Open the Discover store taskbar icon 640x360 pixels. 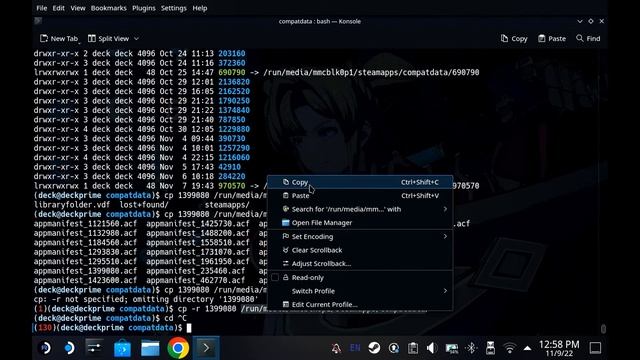coord(122,348)
